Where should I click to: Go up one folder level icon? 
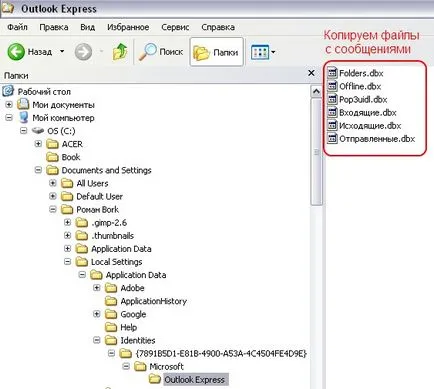tap(120, 52)
